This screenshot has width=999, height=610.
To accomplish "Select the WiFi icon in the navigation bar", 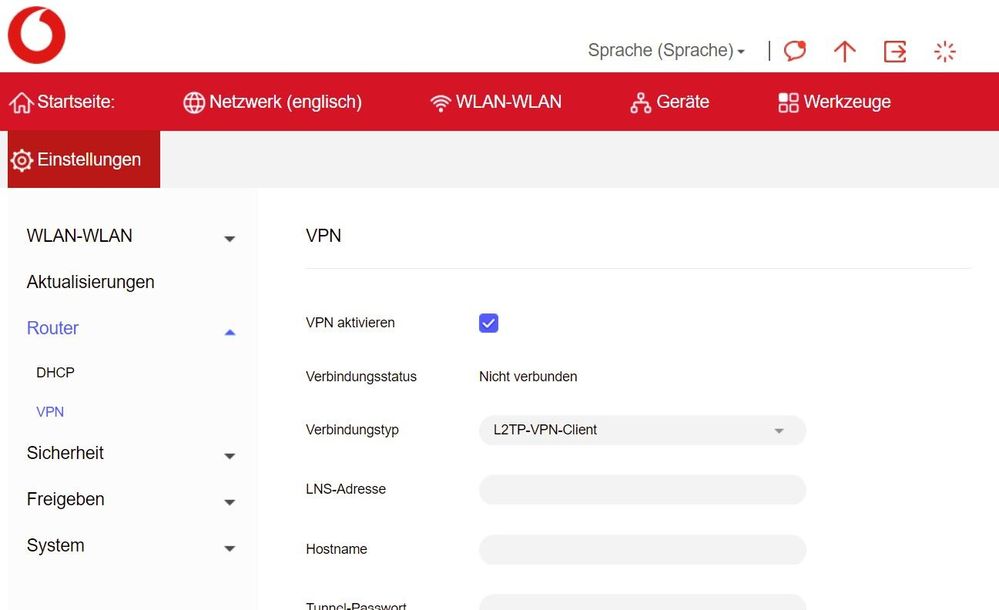I will click(440, 101).
